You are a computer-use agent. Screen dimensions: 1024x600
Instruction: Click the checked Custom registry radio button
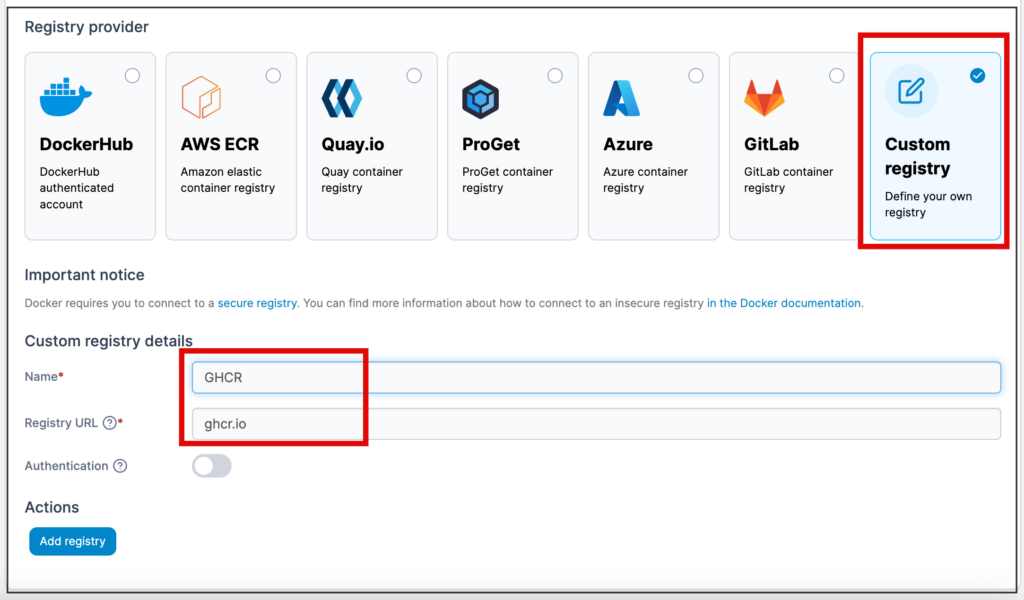point(978,76)
